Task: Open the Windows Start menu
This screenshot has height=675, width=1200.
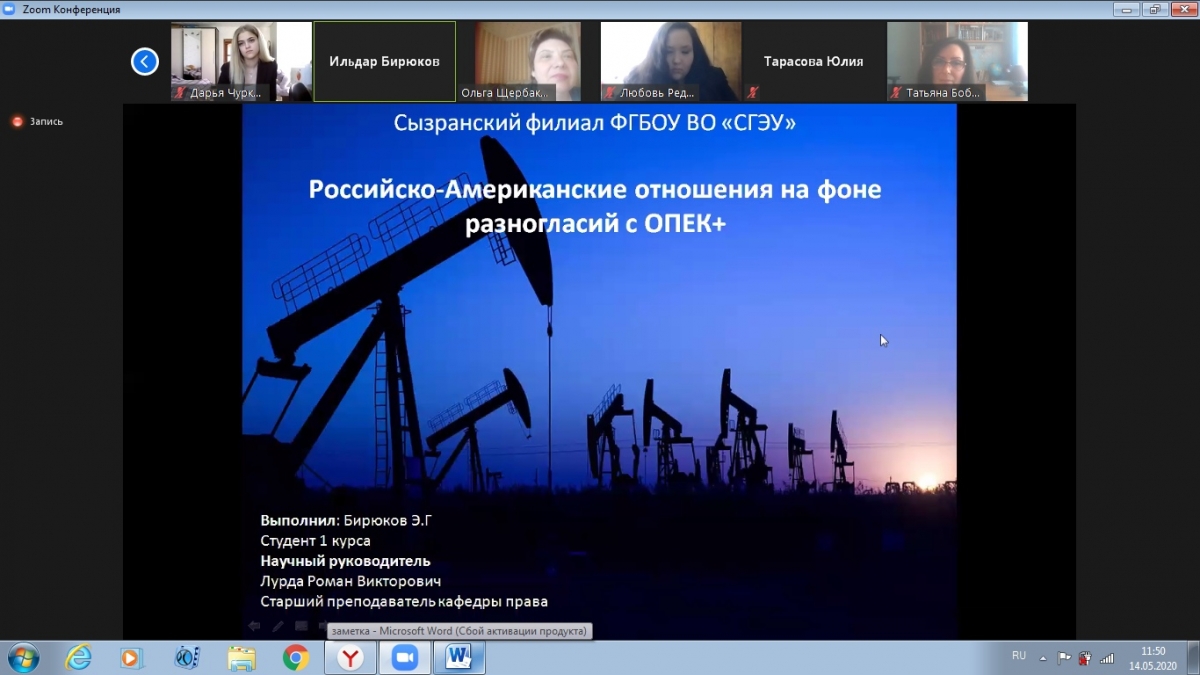Action: coord(22,657)
